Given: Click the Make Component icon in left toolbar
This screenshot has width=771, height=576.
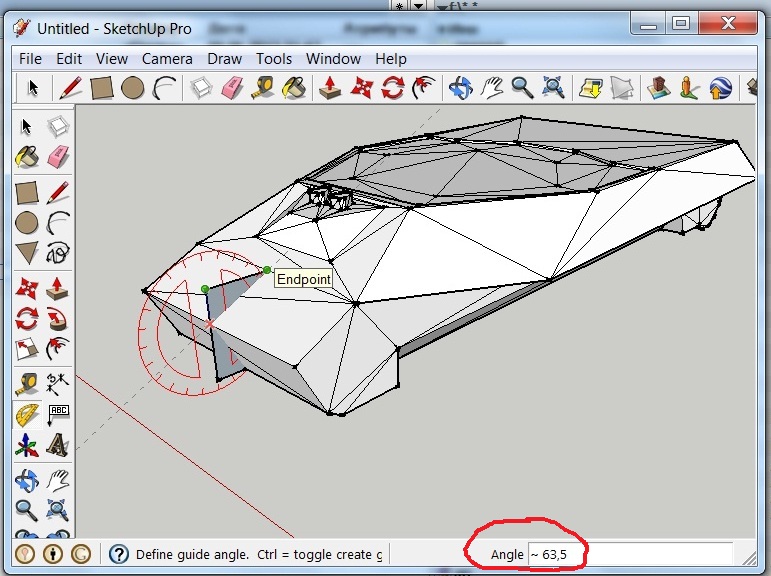Looking at the screenshot, I should pos(58,127).
